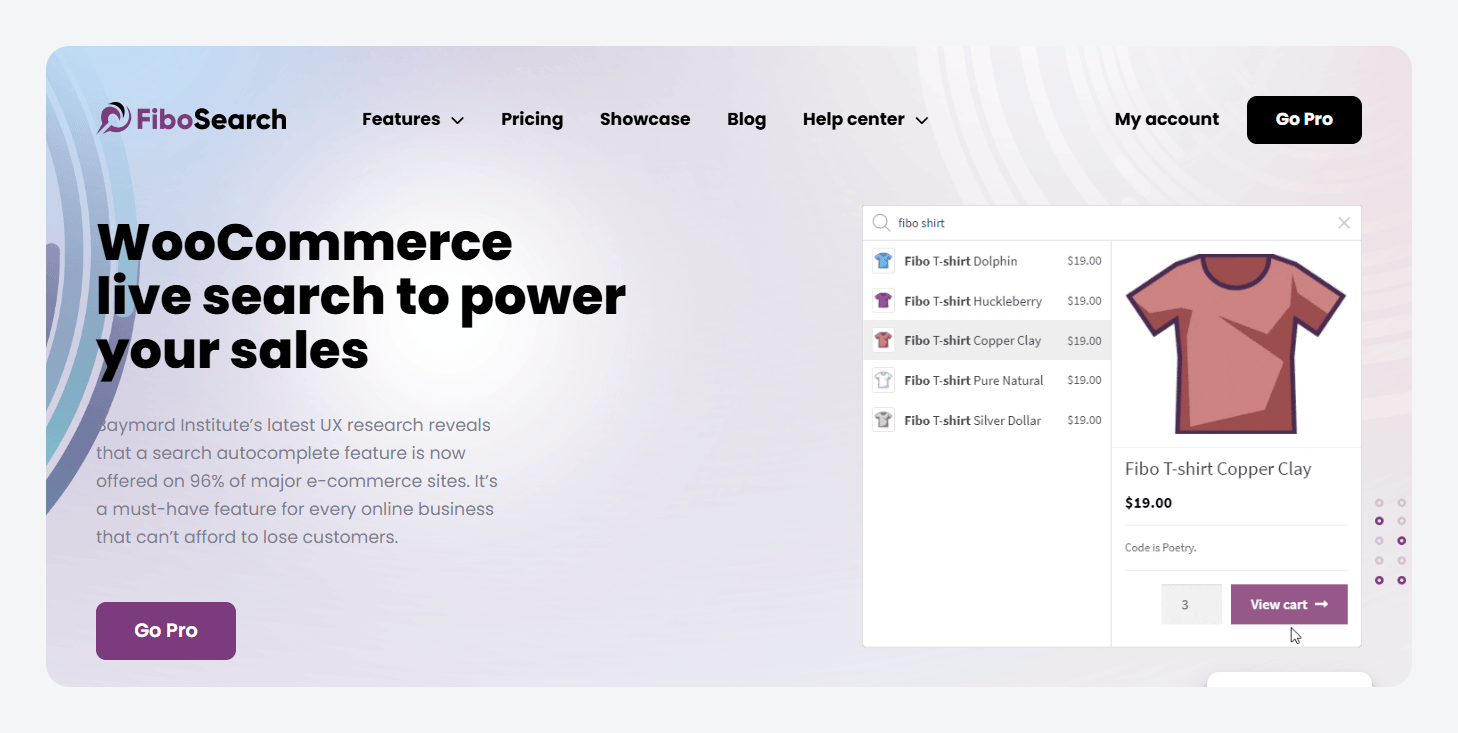
Task: Click the $19.00 price beside Dolphin
Action: click(1084, 261)
